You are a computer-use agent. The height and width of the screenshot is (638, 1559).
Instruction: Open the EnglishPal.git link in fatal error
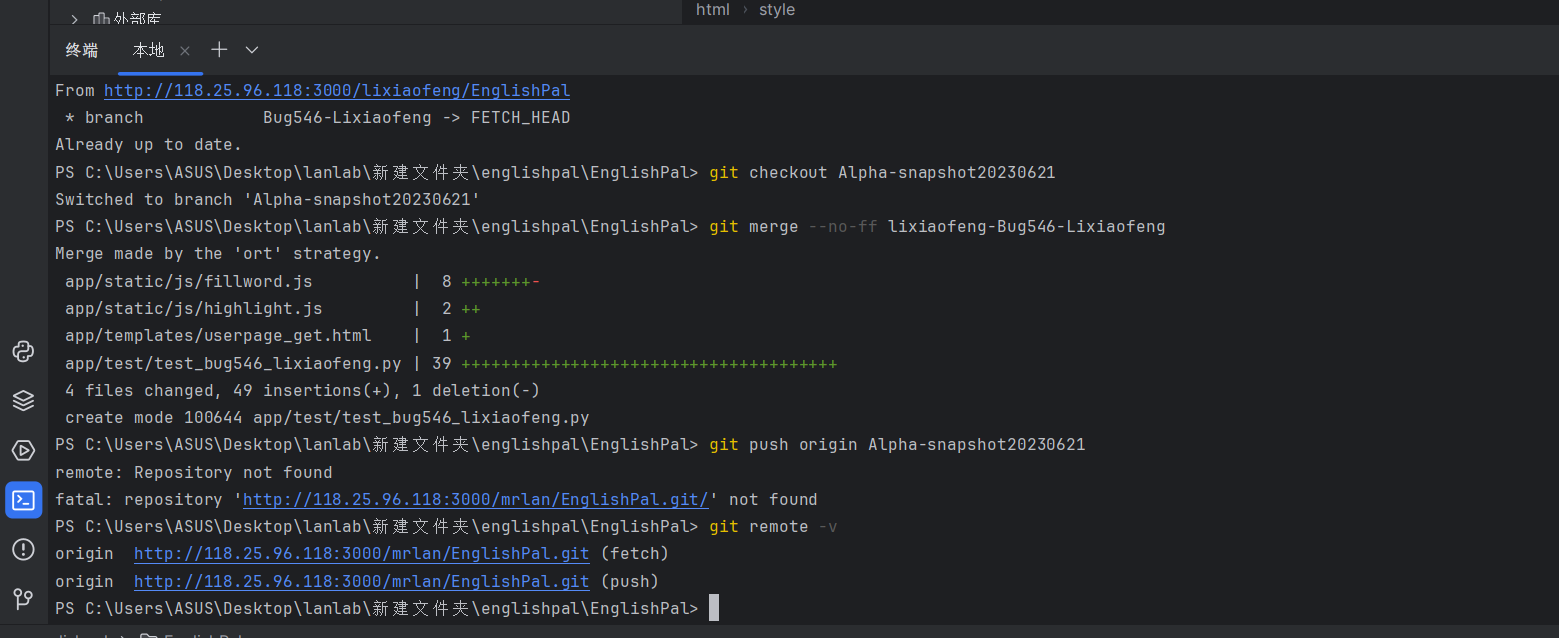click(x=475, y=499)
